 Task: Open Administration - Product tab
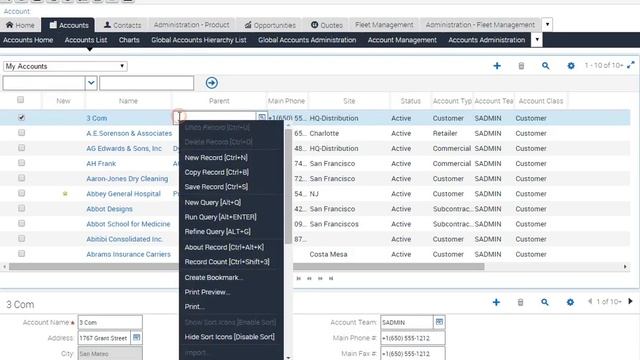[191, 25]
